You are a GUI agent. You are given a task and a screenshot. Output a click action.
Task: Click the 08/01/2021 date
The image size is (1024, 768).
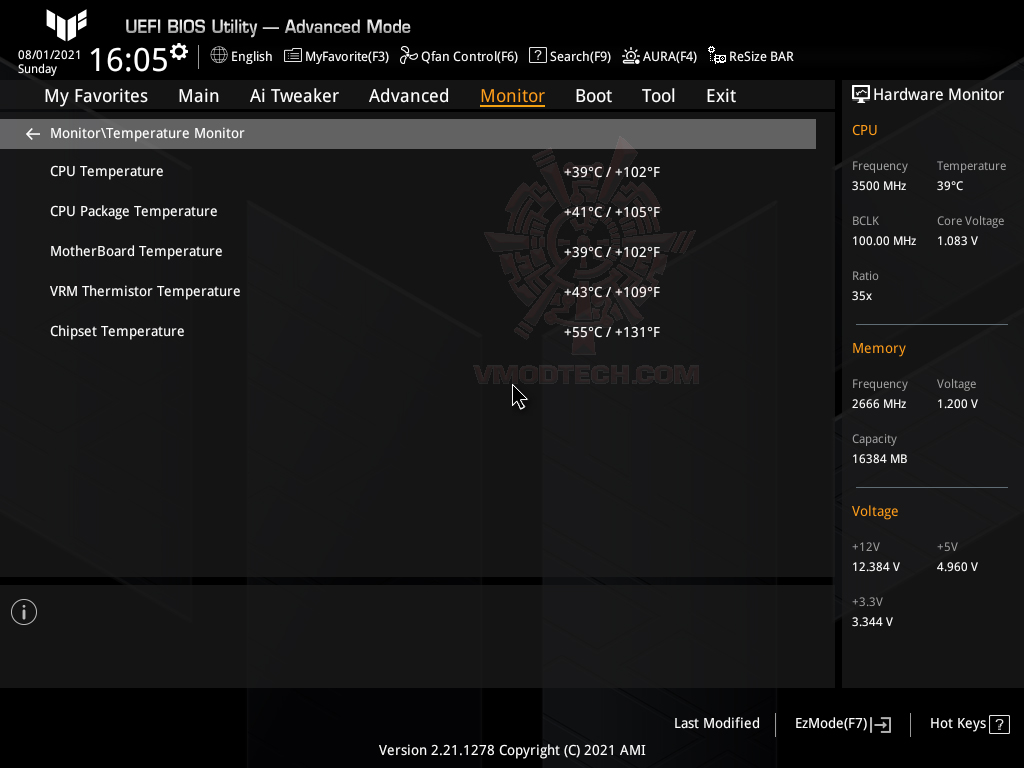tap(49, 55)
